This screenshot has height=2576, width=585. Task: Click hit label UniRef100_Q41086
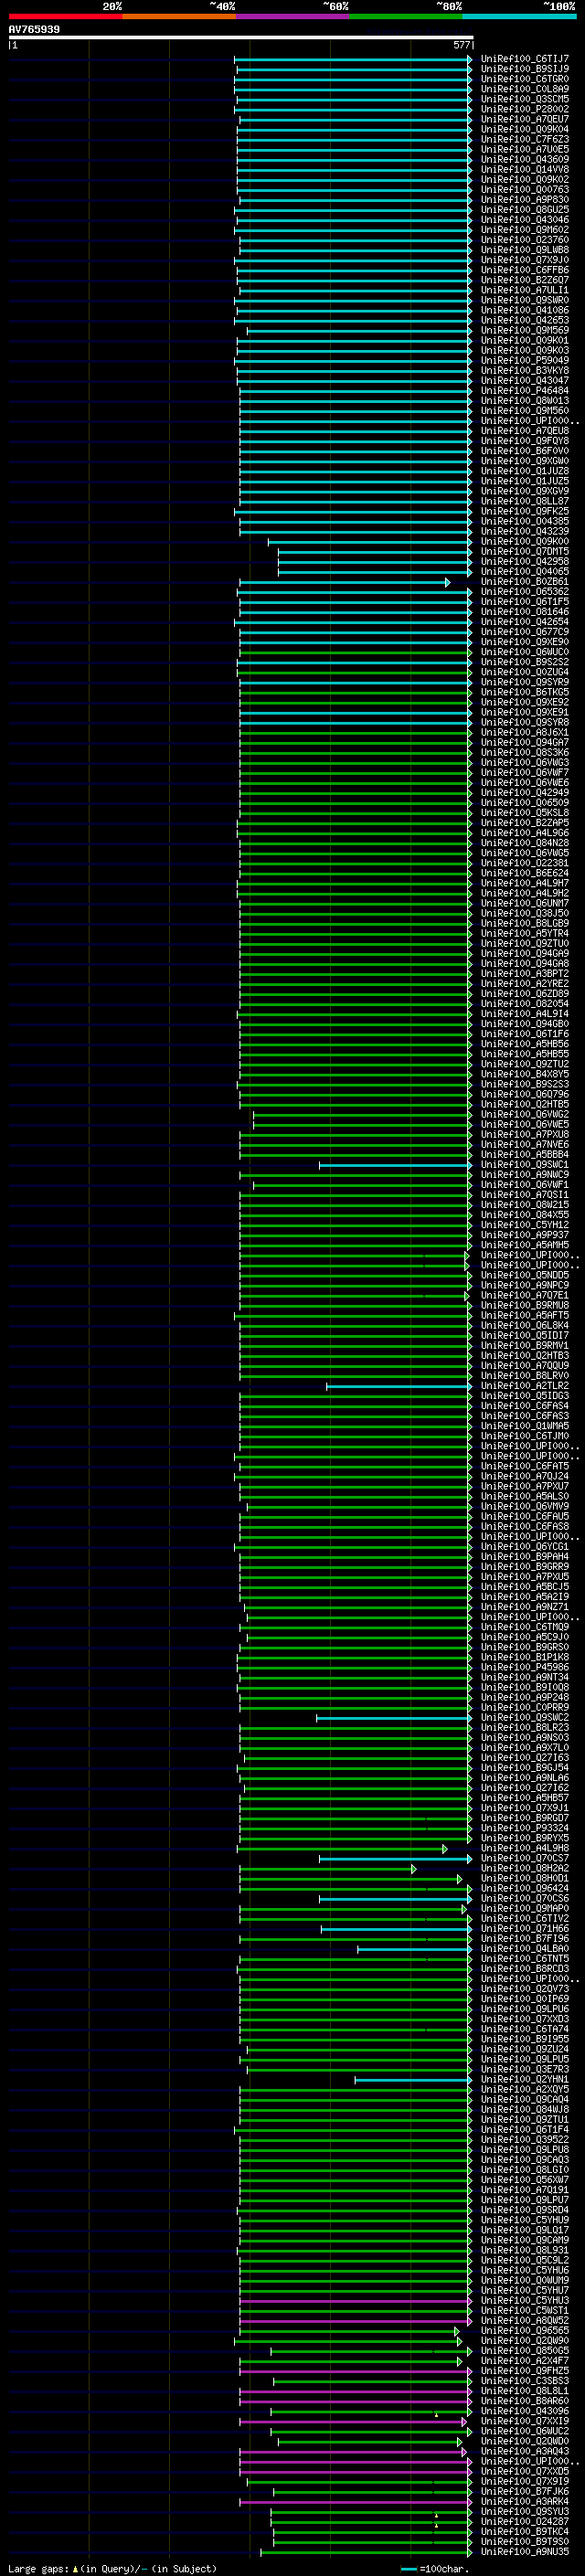[x=524, y=310]
